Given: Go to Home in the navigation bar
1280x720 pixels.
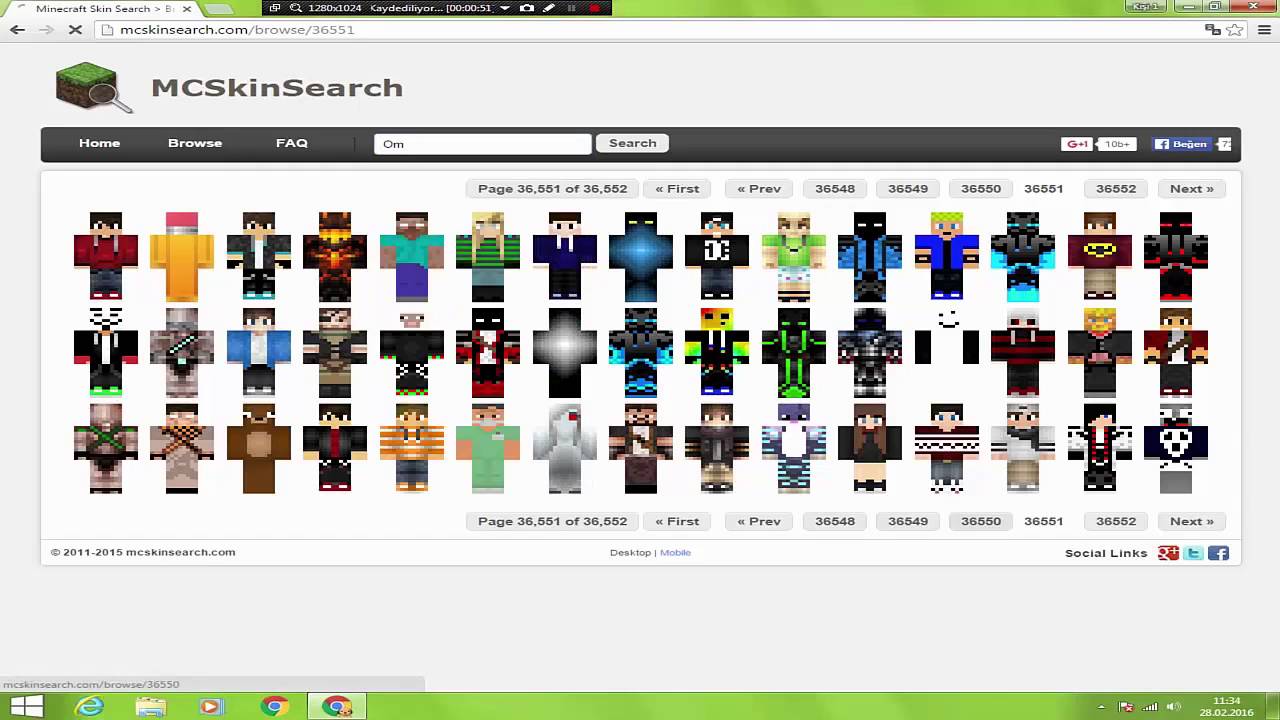Looking at the screenshot, I should [x=99, y=143].
